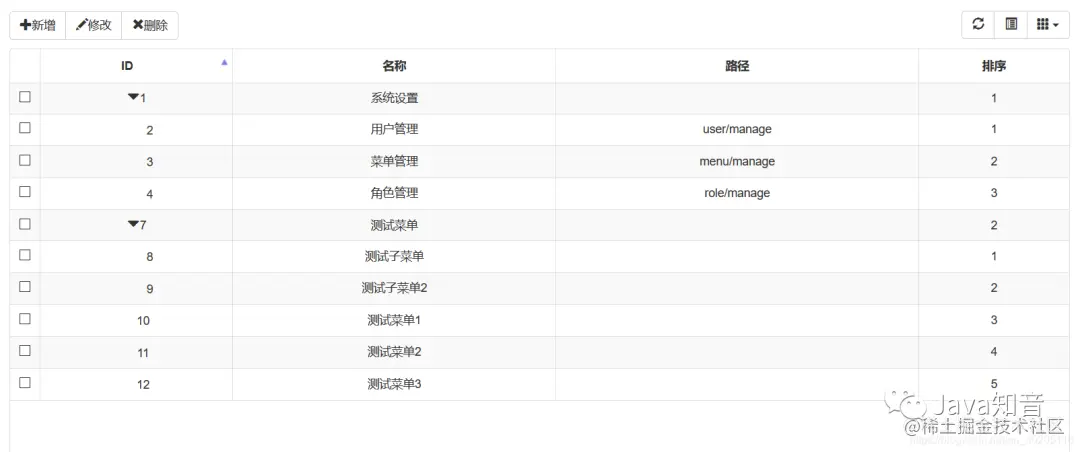
Task: Click ID cell 9 in 测试子菜单2 row
Action: [x=136, y=289]
